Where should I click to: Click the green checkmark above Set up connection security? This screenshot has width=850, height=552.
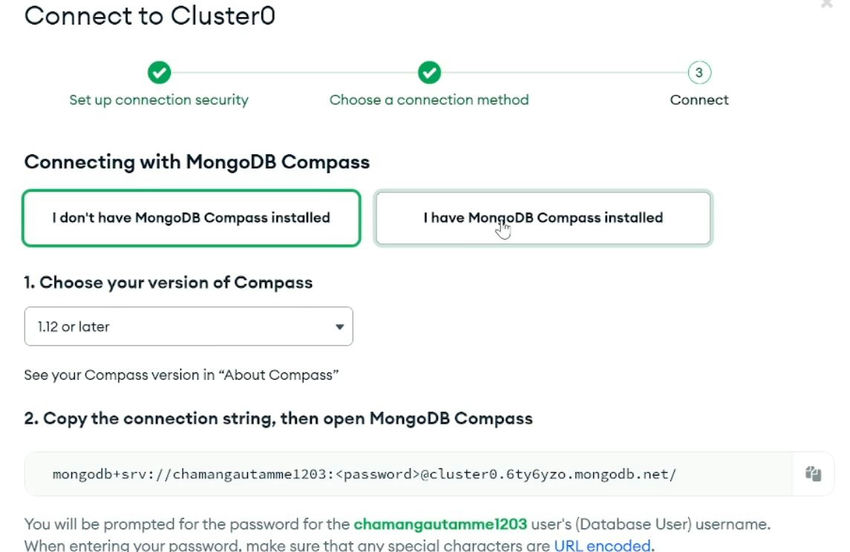[159, 72]
